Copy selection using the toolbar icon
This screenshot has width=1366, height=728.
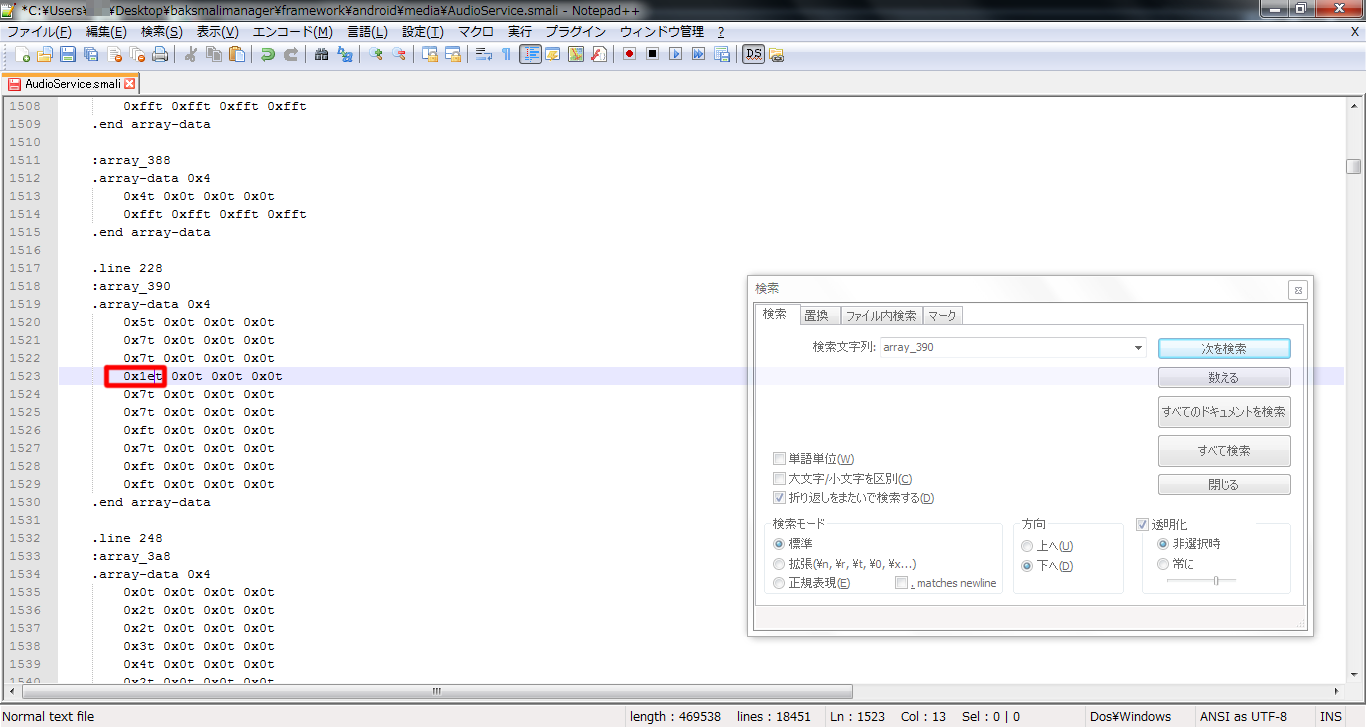(x=213, y=54)
